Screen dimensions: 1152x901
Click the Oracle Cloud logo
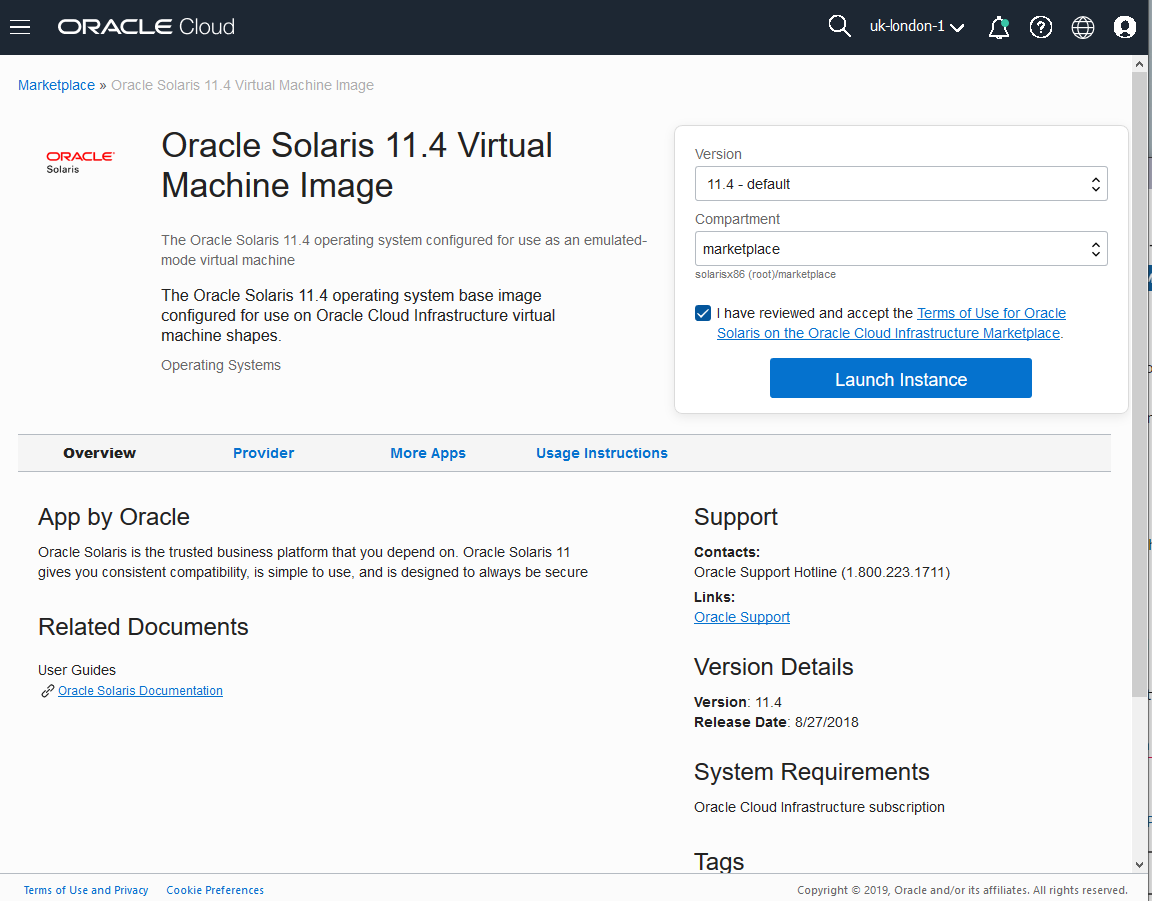(x=146, y=27)
